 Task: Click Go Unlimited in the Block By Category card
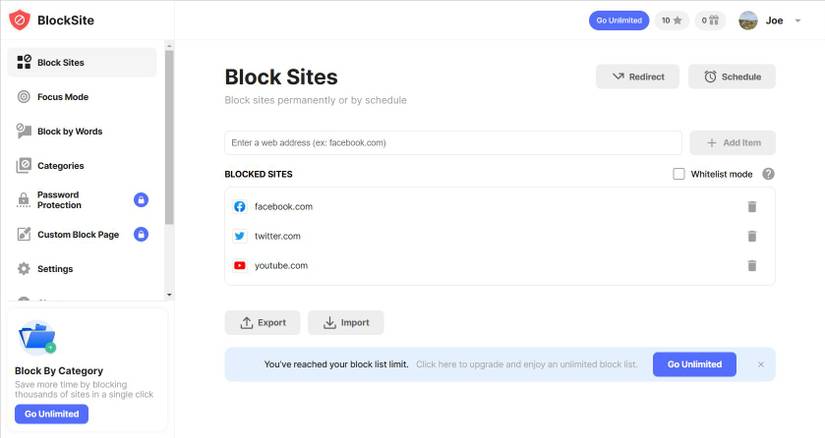pos(52,414)
